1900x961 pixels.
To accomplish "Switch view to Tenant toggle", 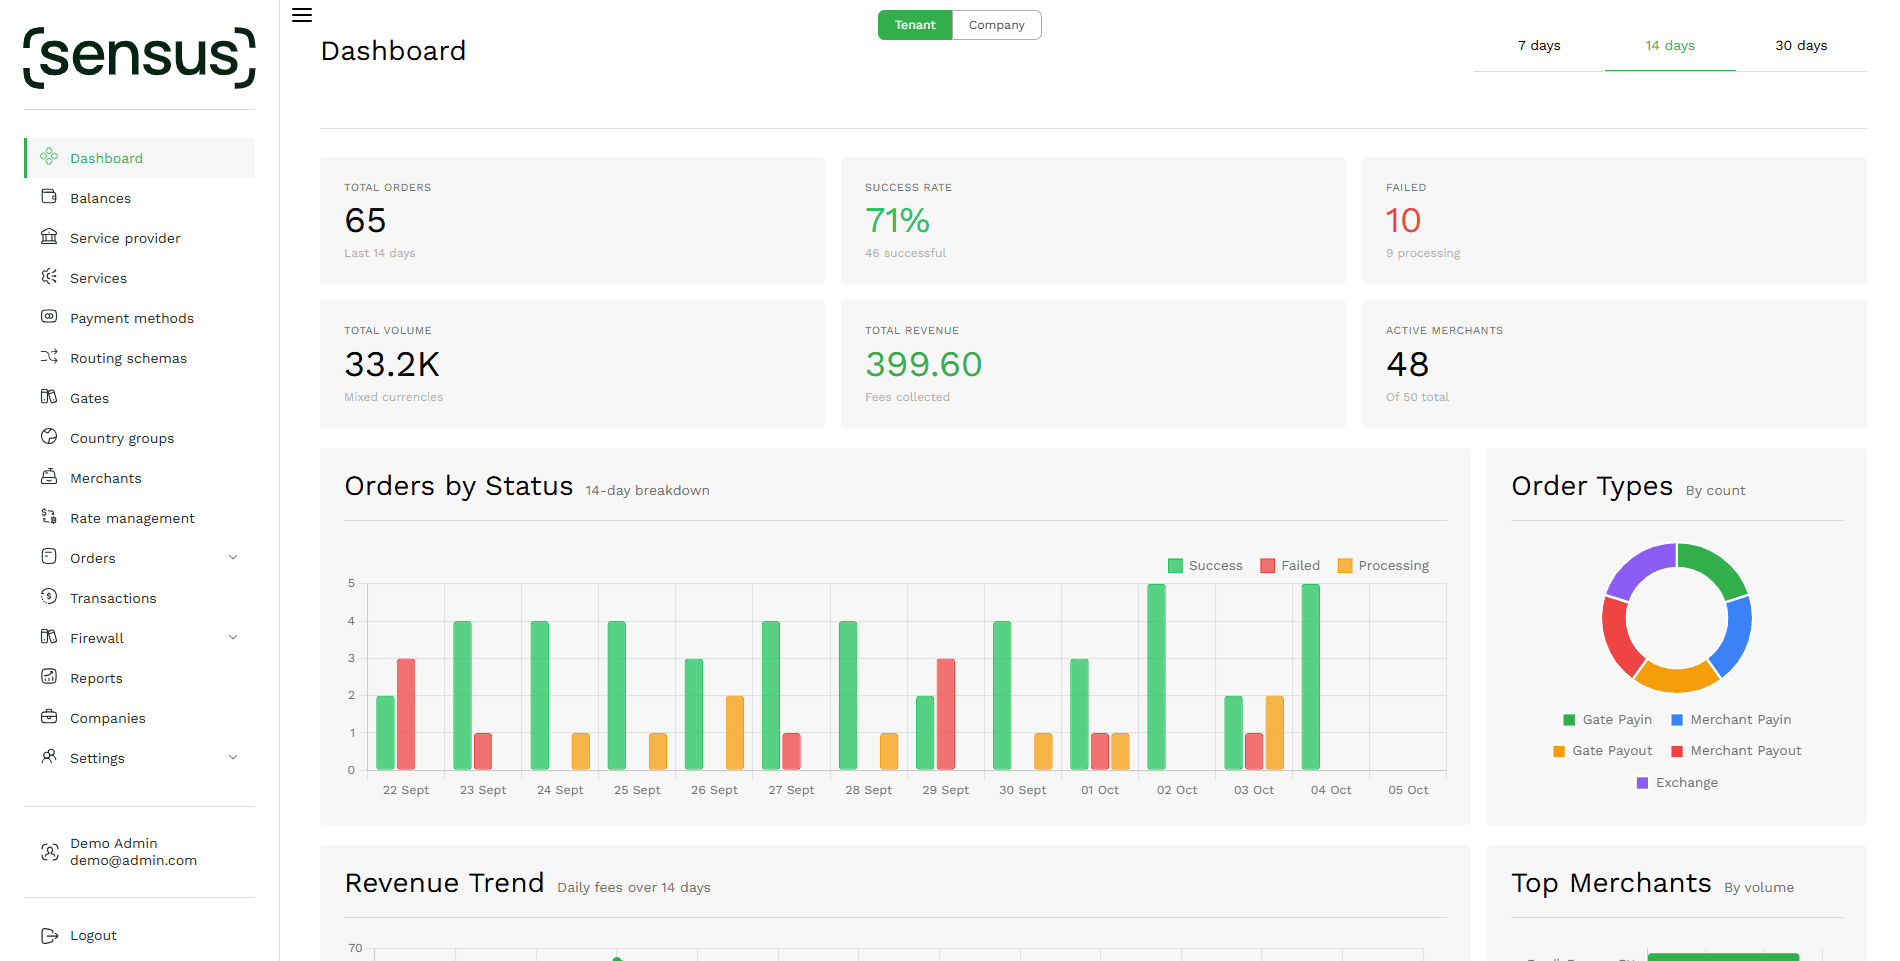I will [x=915, y=25].
